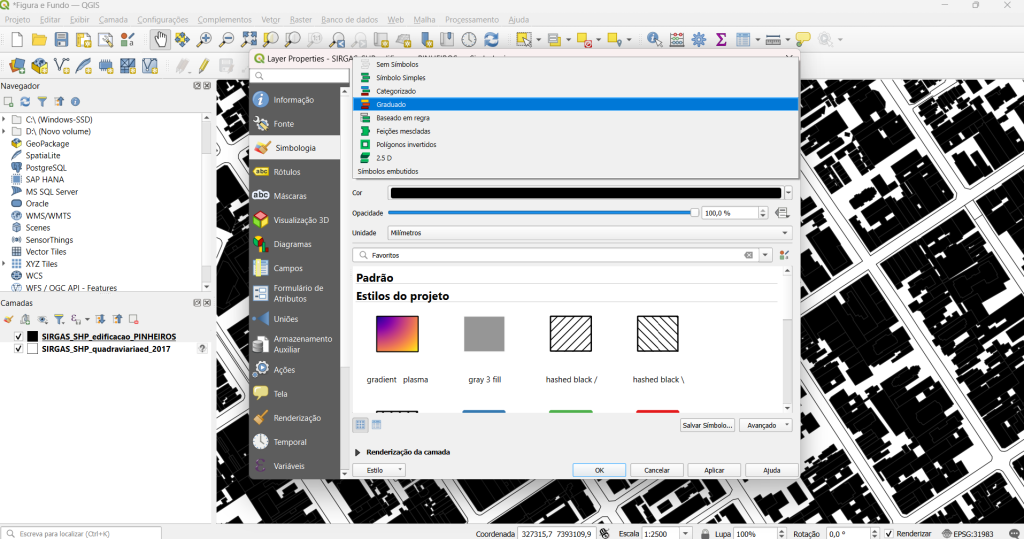Expand the XYZ Tiles tree node
The height and width of the screenshot is (539, 1024).
pyautogui.click(x=5, y=264)
